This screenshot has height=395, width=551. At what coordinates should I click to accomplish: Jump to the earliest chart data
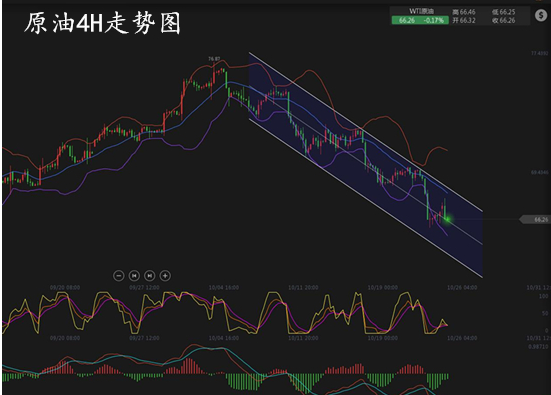click(134, 276)
